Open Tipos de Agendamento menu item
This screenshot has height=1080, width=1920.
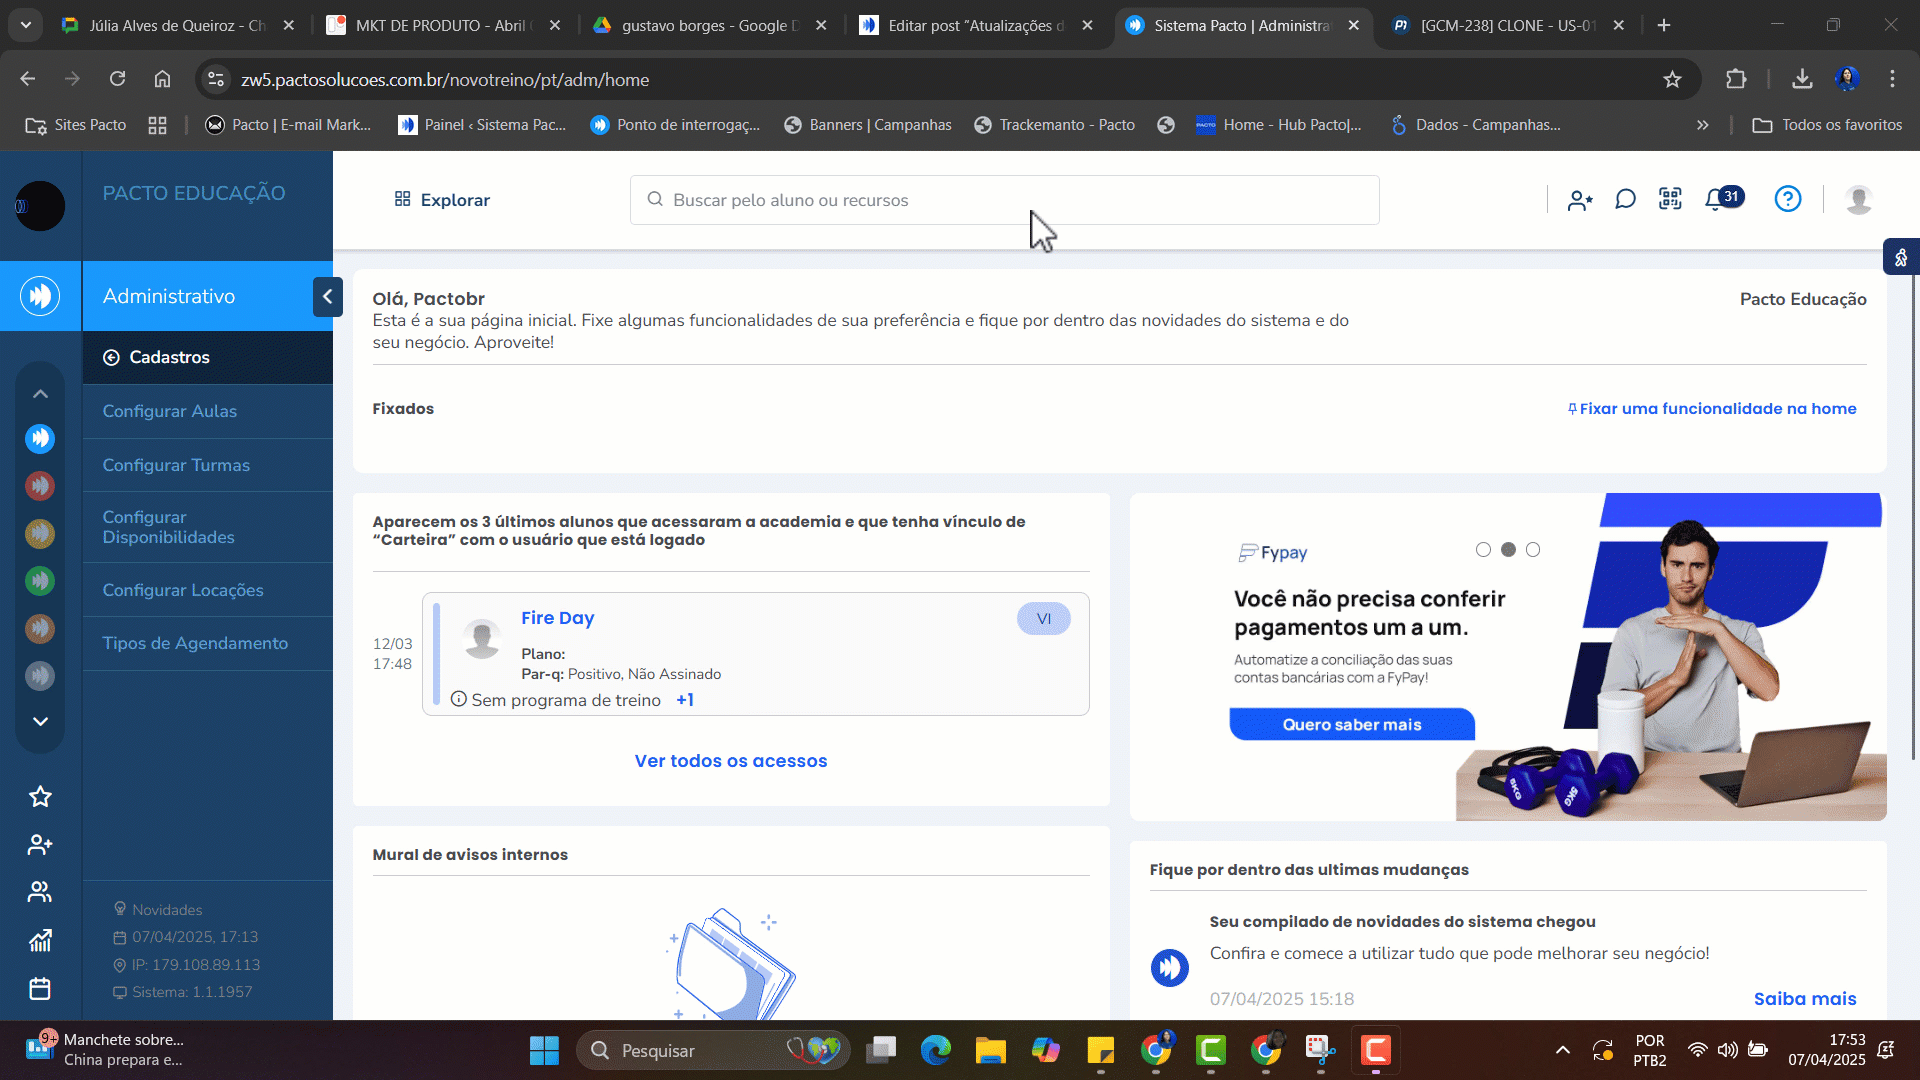point(195,643)
